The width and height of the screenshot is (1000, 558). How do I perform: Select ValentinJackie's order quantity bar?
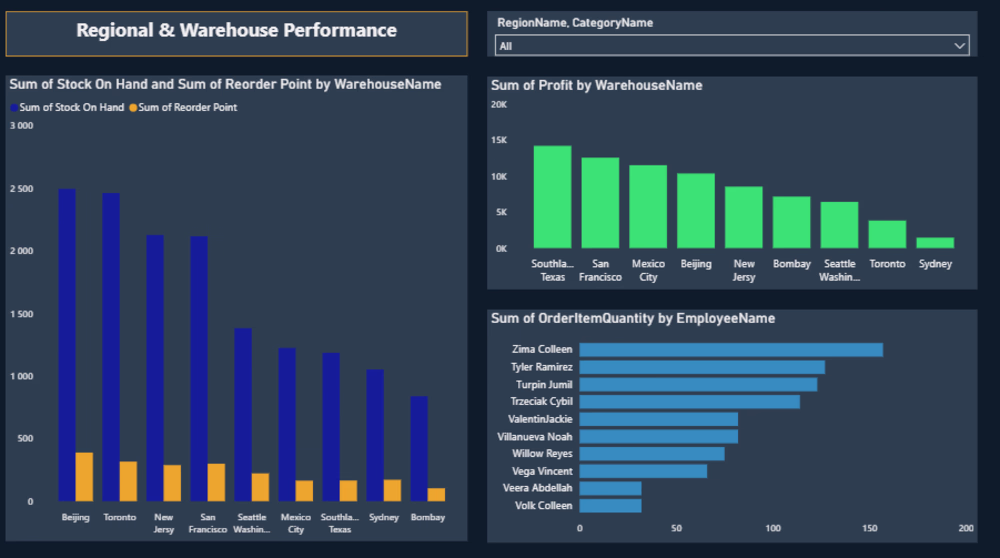tap(659, 419)
